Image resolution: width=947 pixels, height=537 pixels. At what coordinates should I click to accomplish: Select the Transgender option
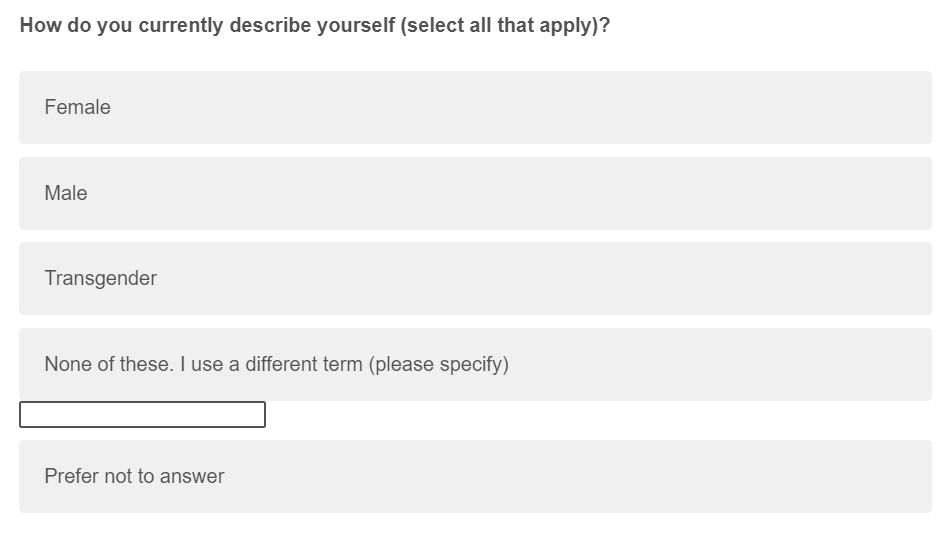(x=474, y=278)
